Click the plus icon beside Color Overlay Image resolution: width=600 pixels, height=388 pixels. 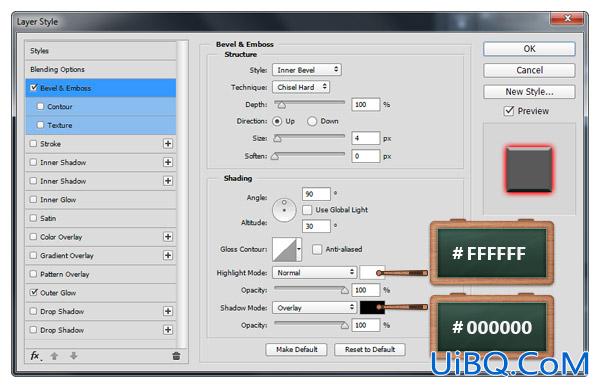pos(168,236)
